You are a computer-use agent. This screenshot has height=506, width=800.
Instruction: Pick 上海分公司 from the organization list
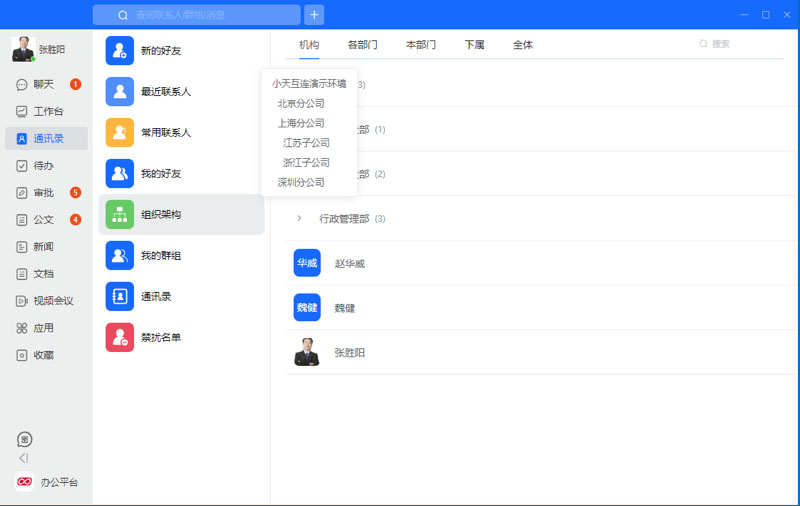click(301, 123)
